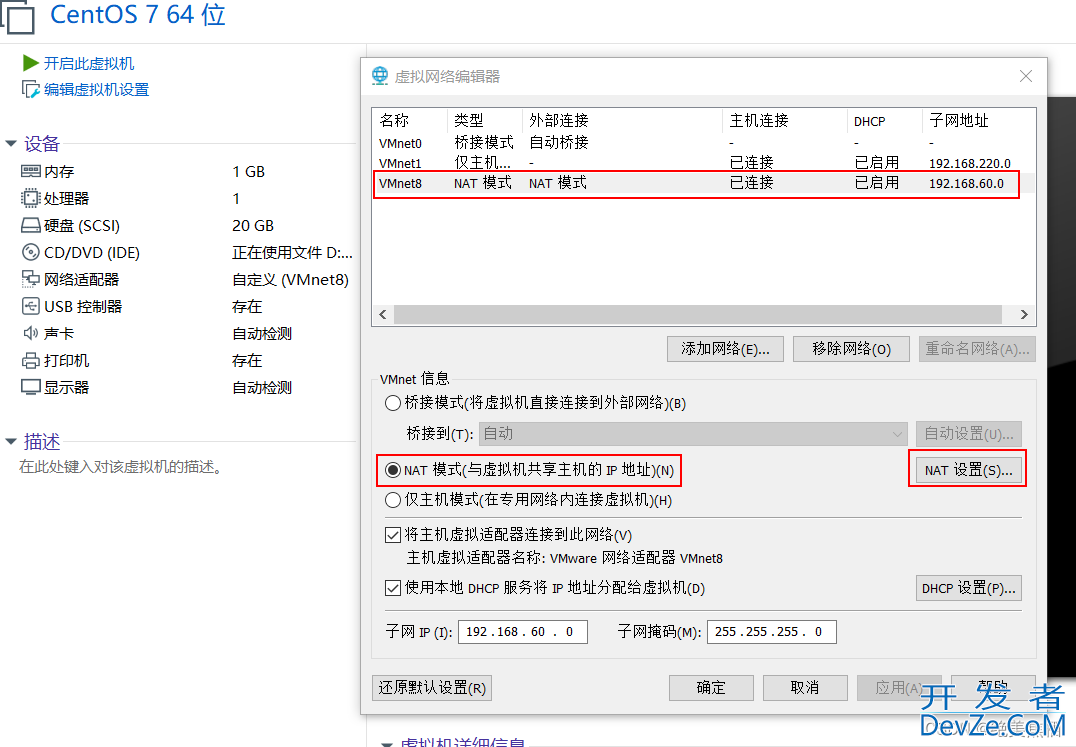Click 开启此虚拟机 link

pos(89,64)
